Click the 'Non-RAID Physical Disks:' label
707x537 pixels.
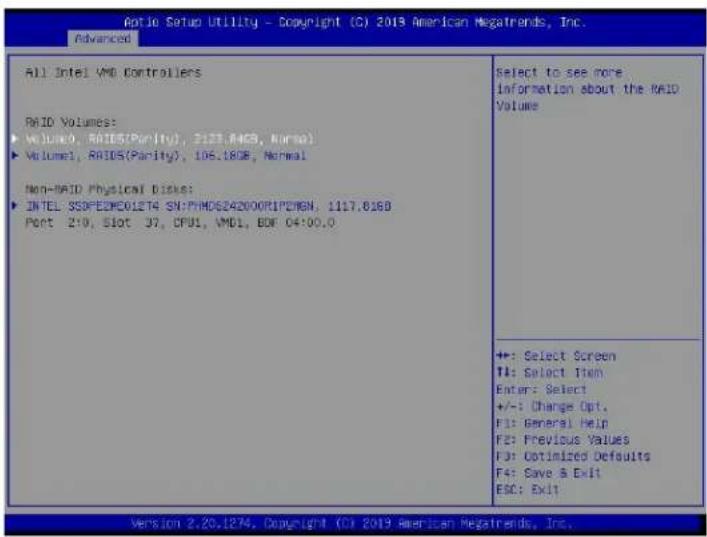pos(110,189)
